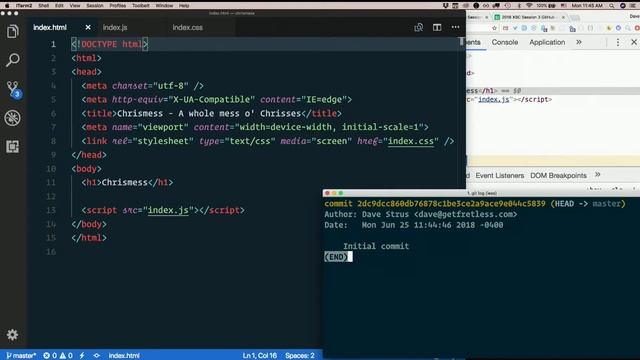Expand more DevTools tabs chevron
This screenshot has width=640, height=360.
tap(579, 42)
